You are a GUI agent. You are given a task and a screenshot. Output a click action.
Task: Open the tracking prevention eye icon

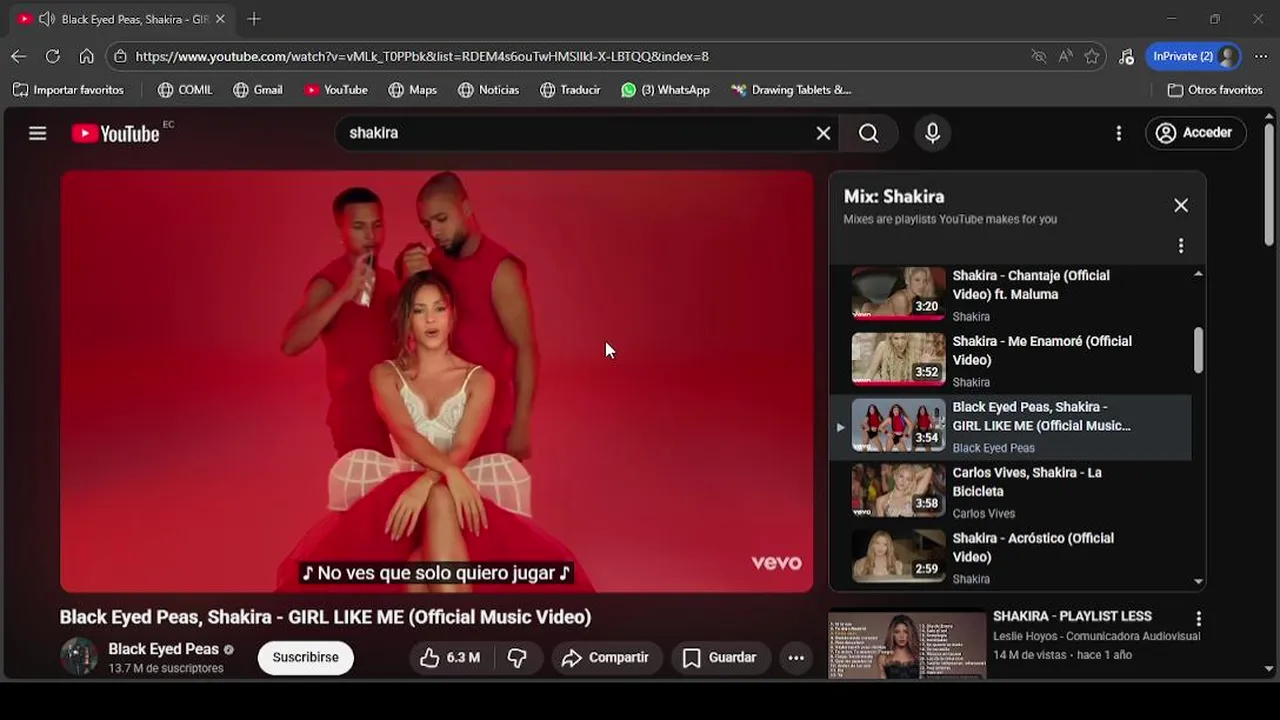[x=1039, y=57]
